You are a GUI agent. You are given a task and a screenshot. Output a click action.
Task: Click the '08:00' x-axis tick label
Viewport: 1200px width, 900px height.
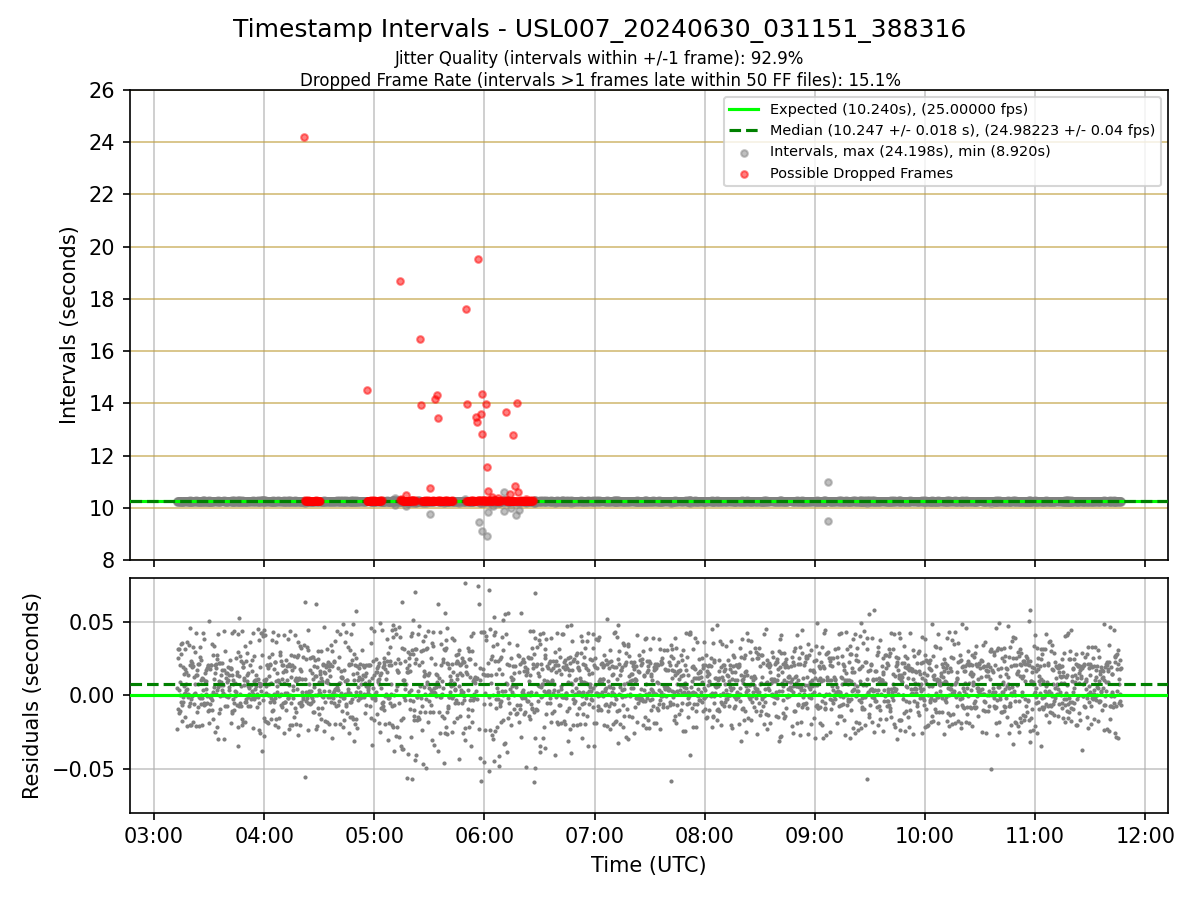pos(704,834)
